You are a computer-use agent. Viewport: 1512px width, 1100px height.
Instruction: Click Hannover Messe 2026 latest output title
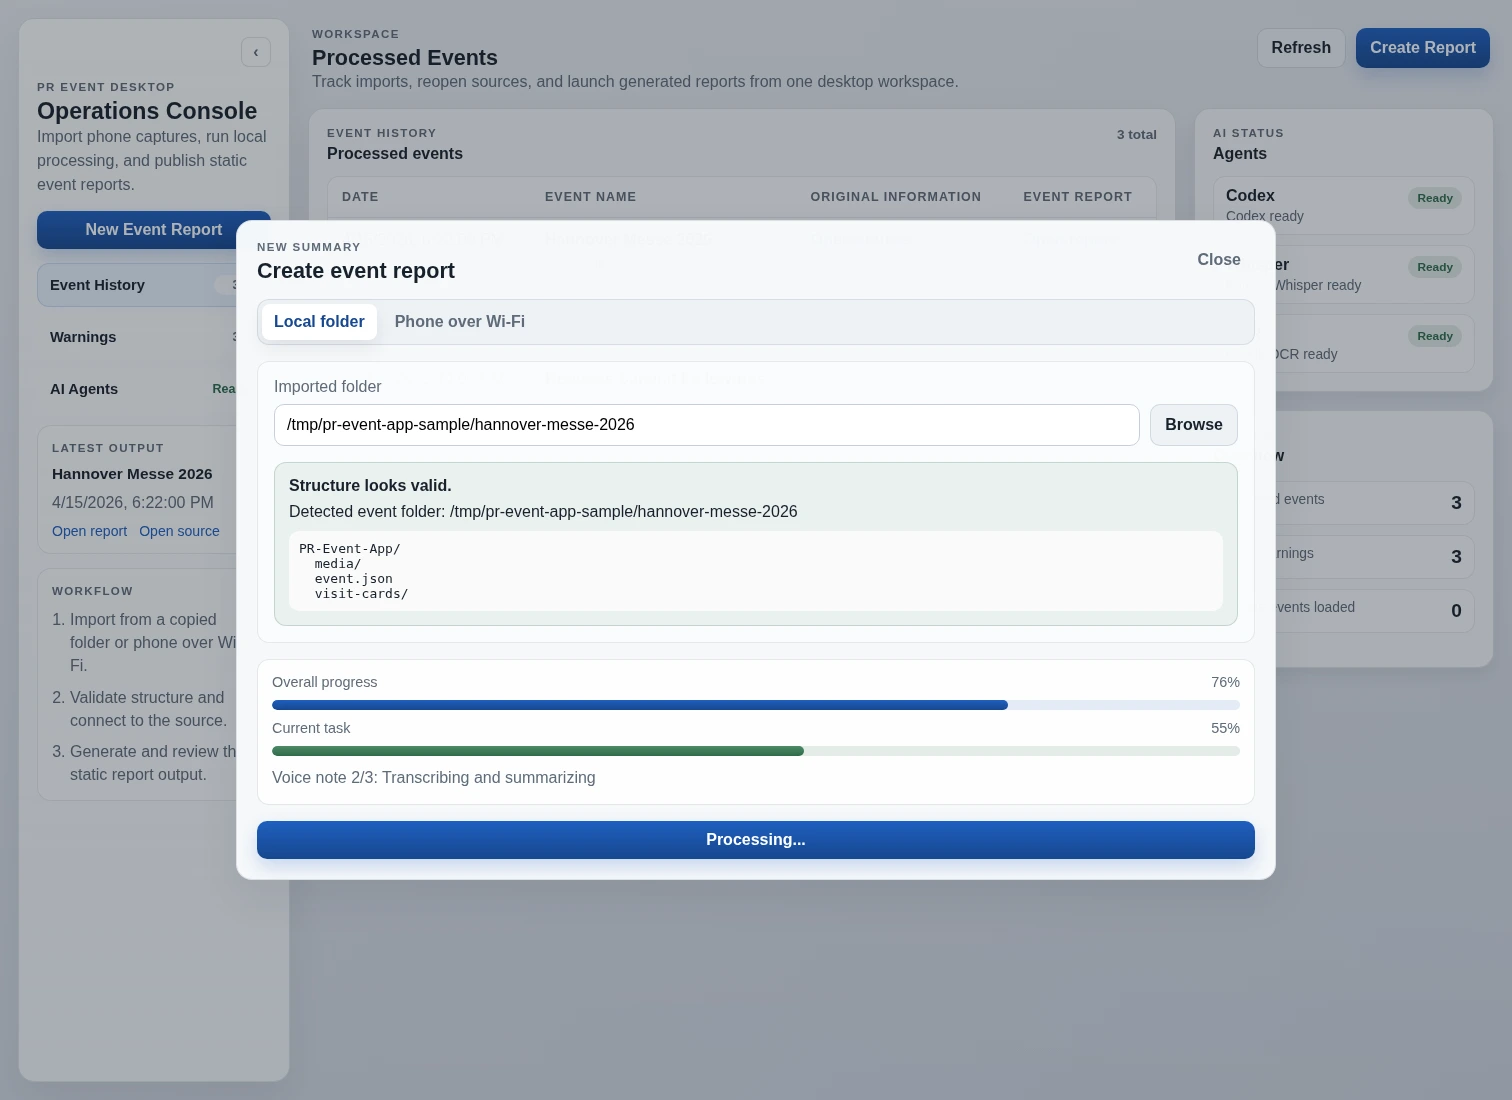[x=132, y=474]
